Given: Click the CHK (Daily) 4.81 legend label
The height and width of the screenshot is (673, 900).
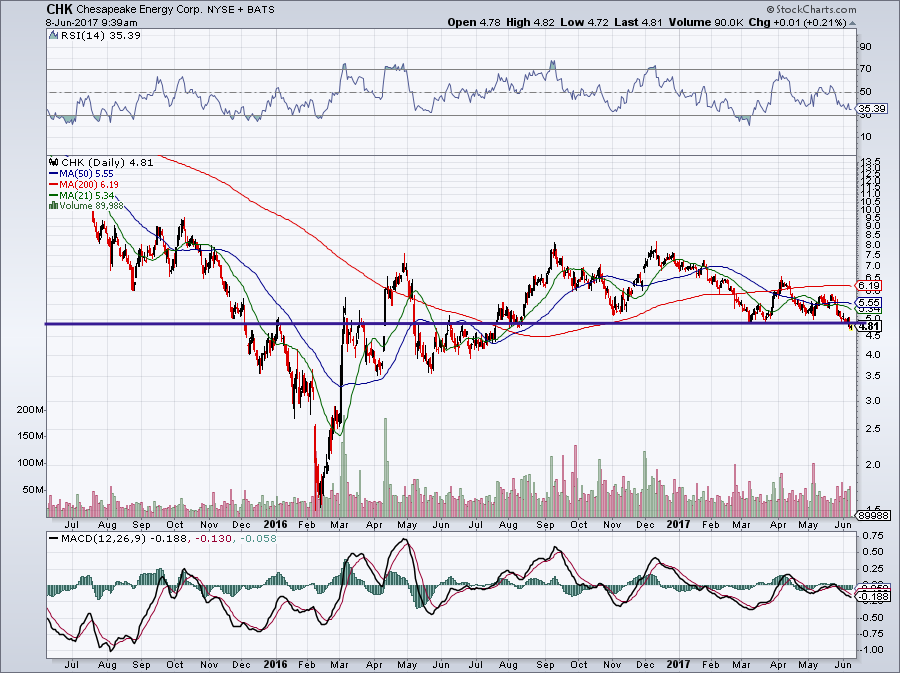Looking at the screenshot, I should tap(107, 162).
